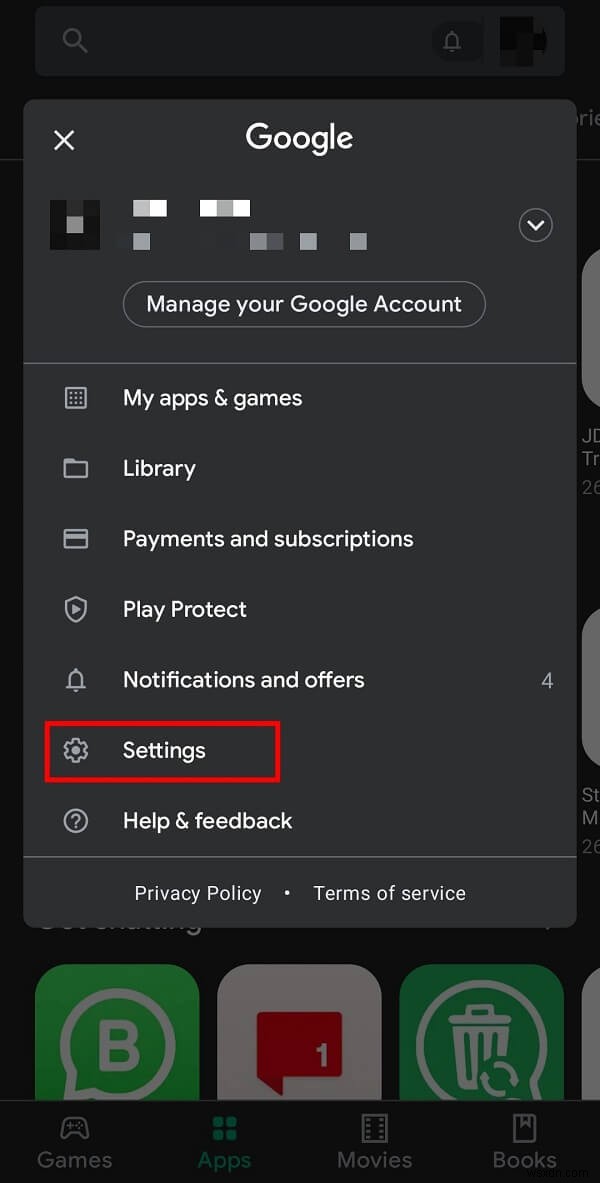Open Help & feedback
Viewport: 600px width, 1183px height.
(207, 820)
